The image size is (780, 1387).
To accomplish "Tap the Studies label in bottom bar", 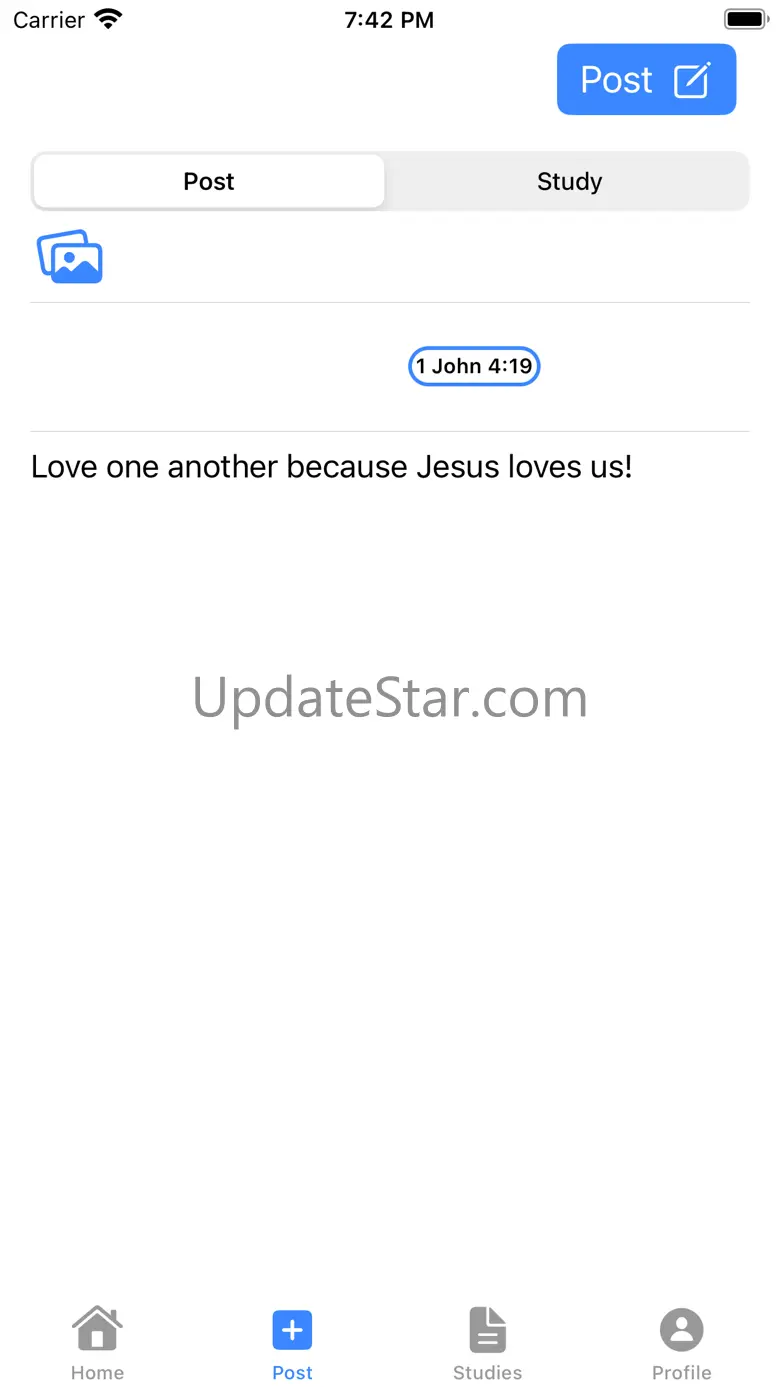I will (487, 1372).
